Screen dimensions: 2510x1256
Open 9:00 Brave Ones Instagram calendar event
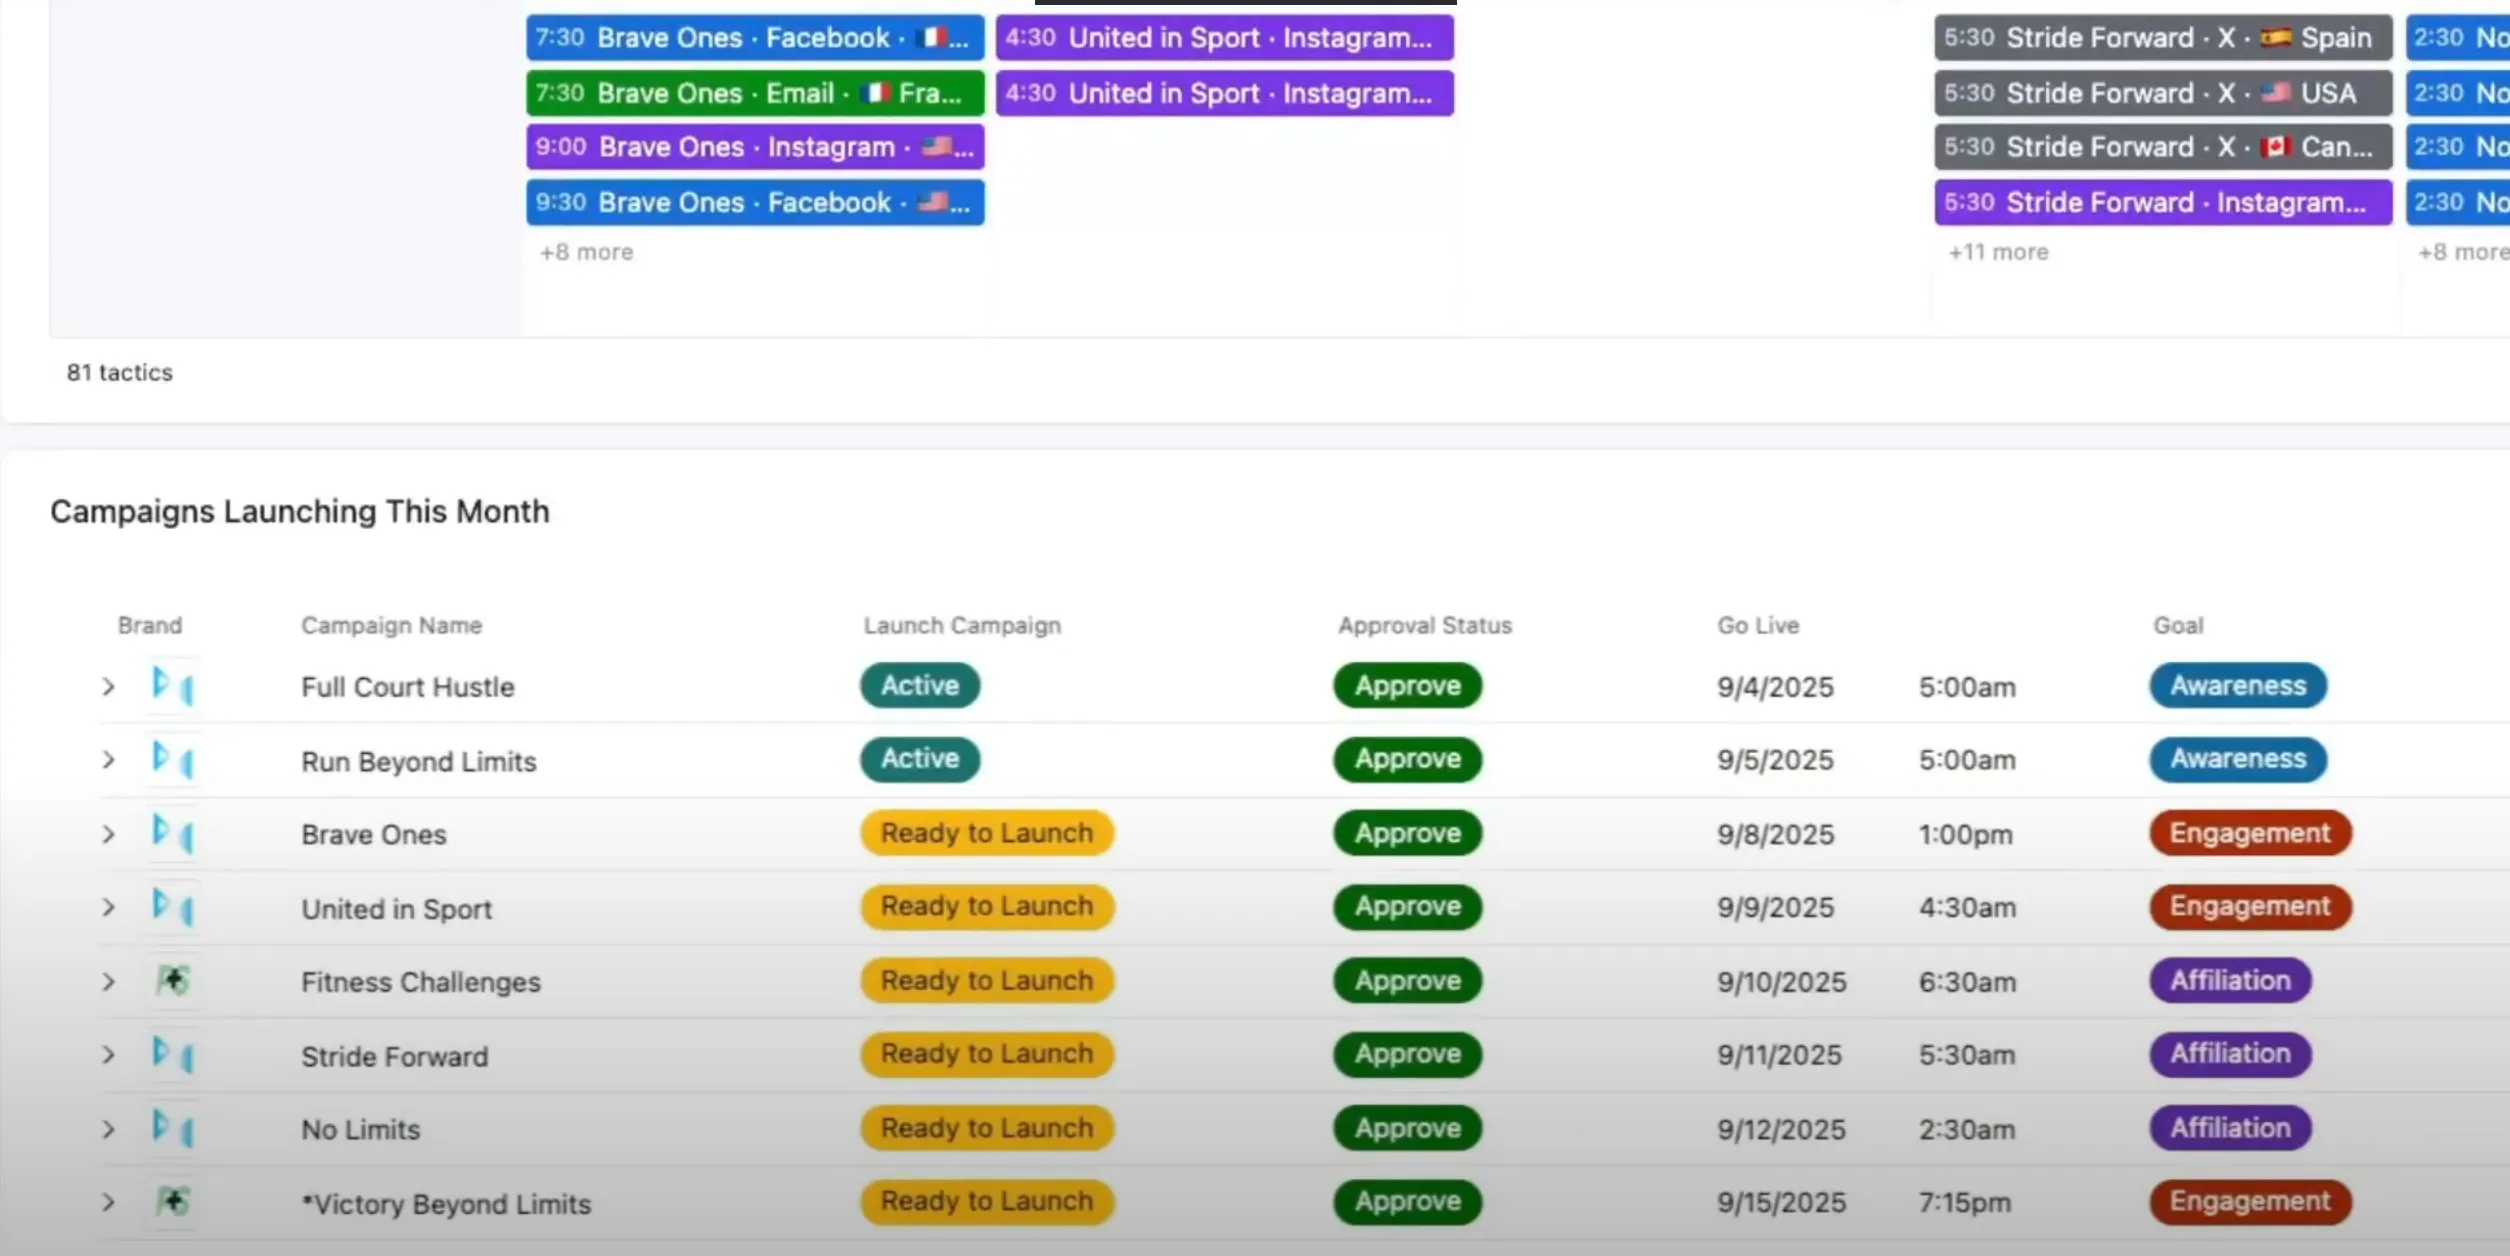(755, 147)
